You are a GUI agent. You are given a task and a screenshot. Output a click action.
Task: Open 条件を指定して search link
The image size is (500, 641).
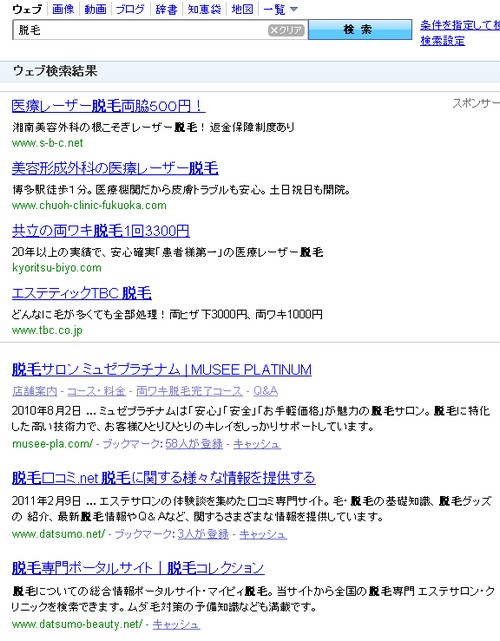coord(460,25)
